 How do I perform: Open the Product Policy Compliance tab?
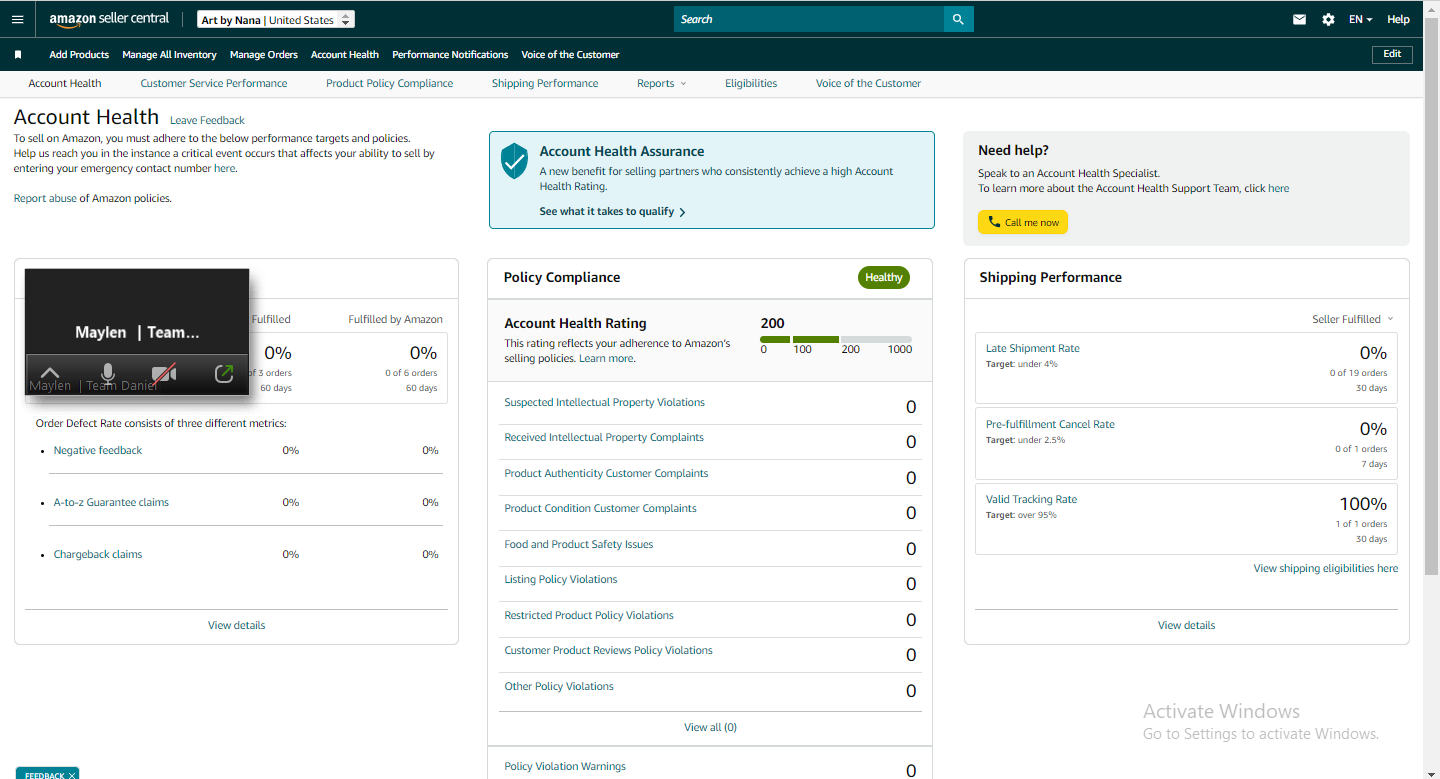(390, 83)
